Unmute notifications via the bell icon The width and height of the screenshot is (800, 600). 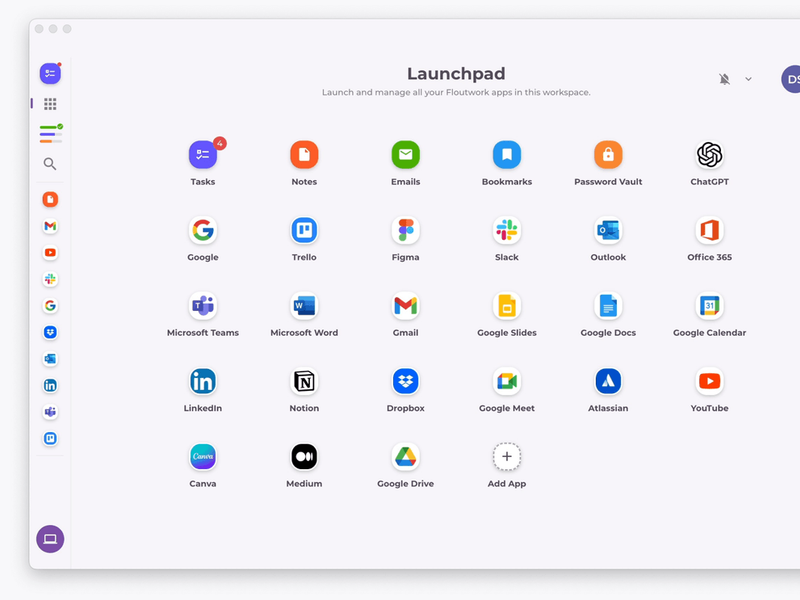coord(723,78)
